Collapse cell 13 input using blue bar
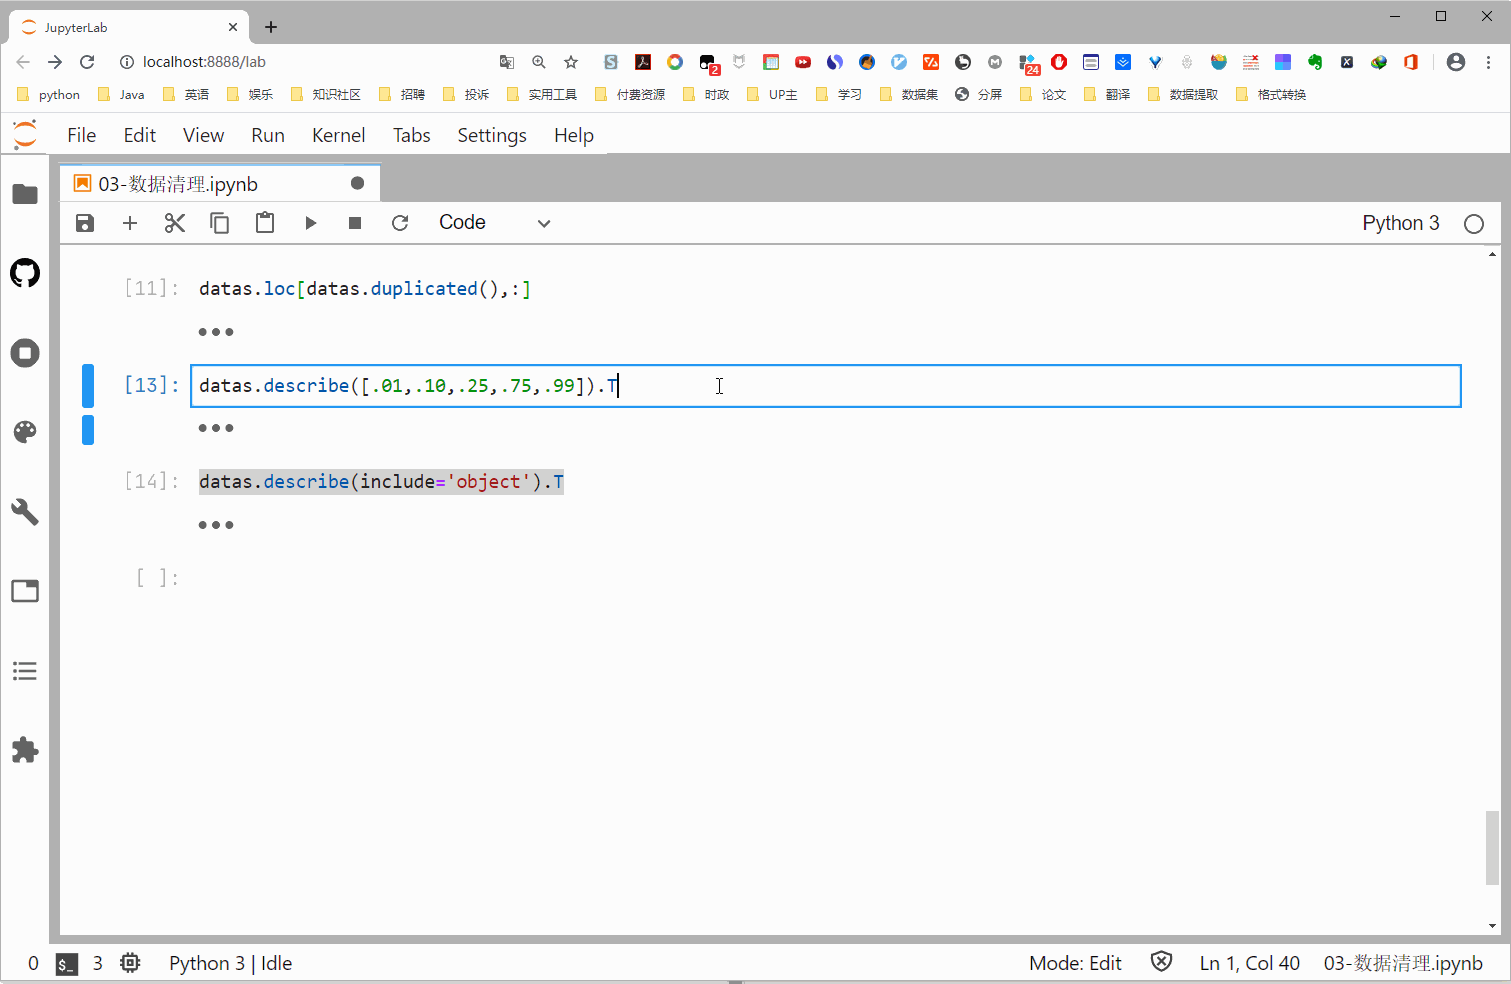 point(88,386)
